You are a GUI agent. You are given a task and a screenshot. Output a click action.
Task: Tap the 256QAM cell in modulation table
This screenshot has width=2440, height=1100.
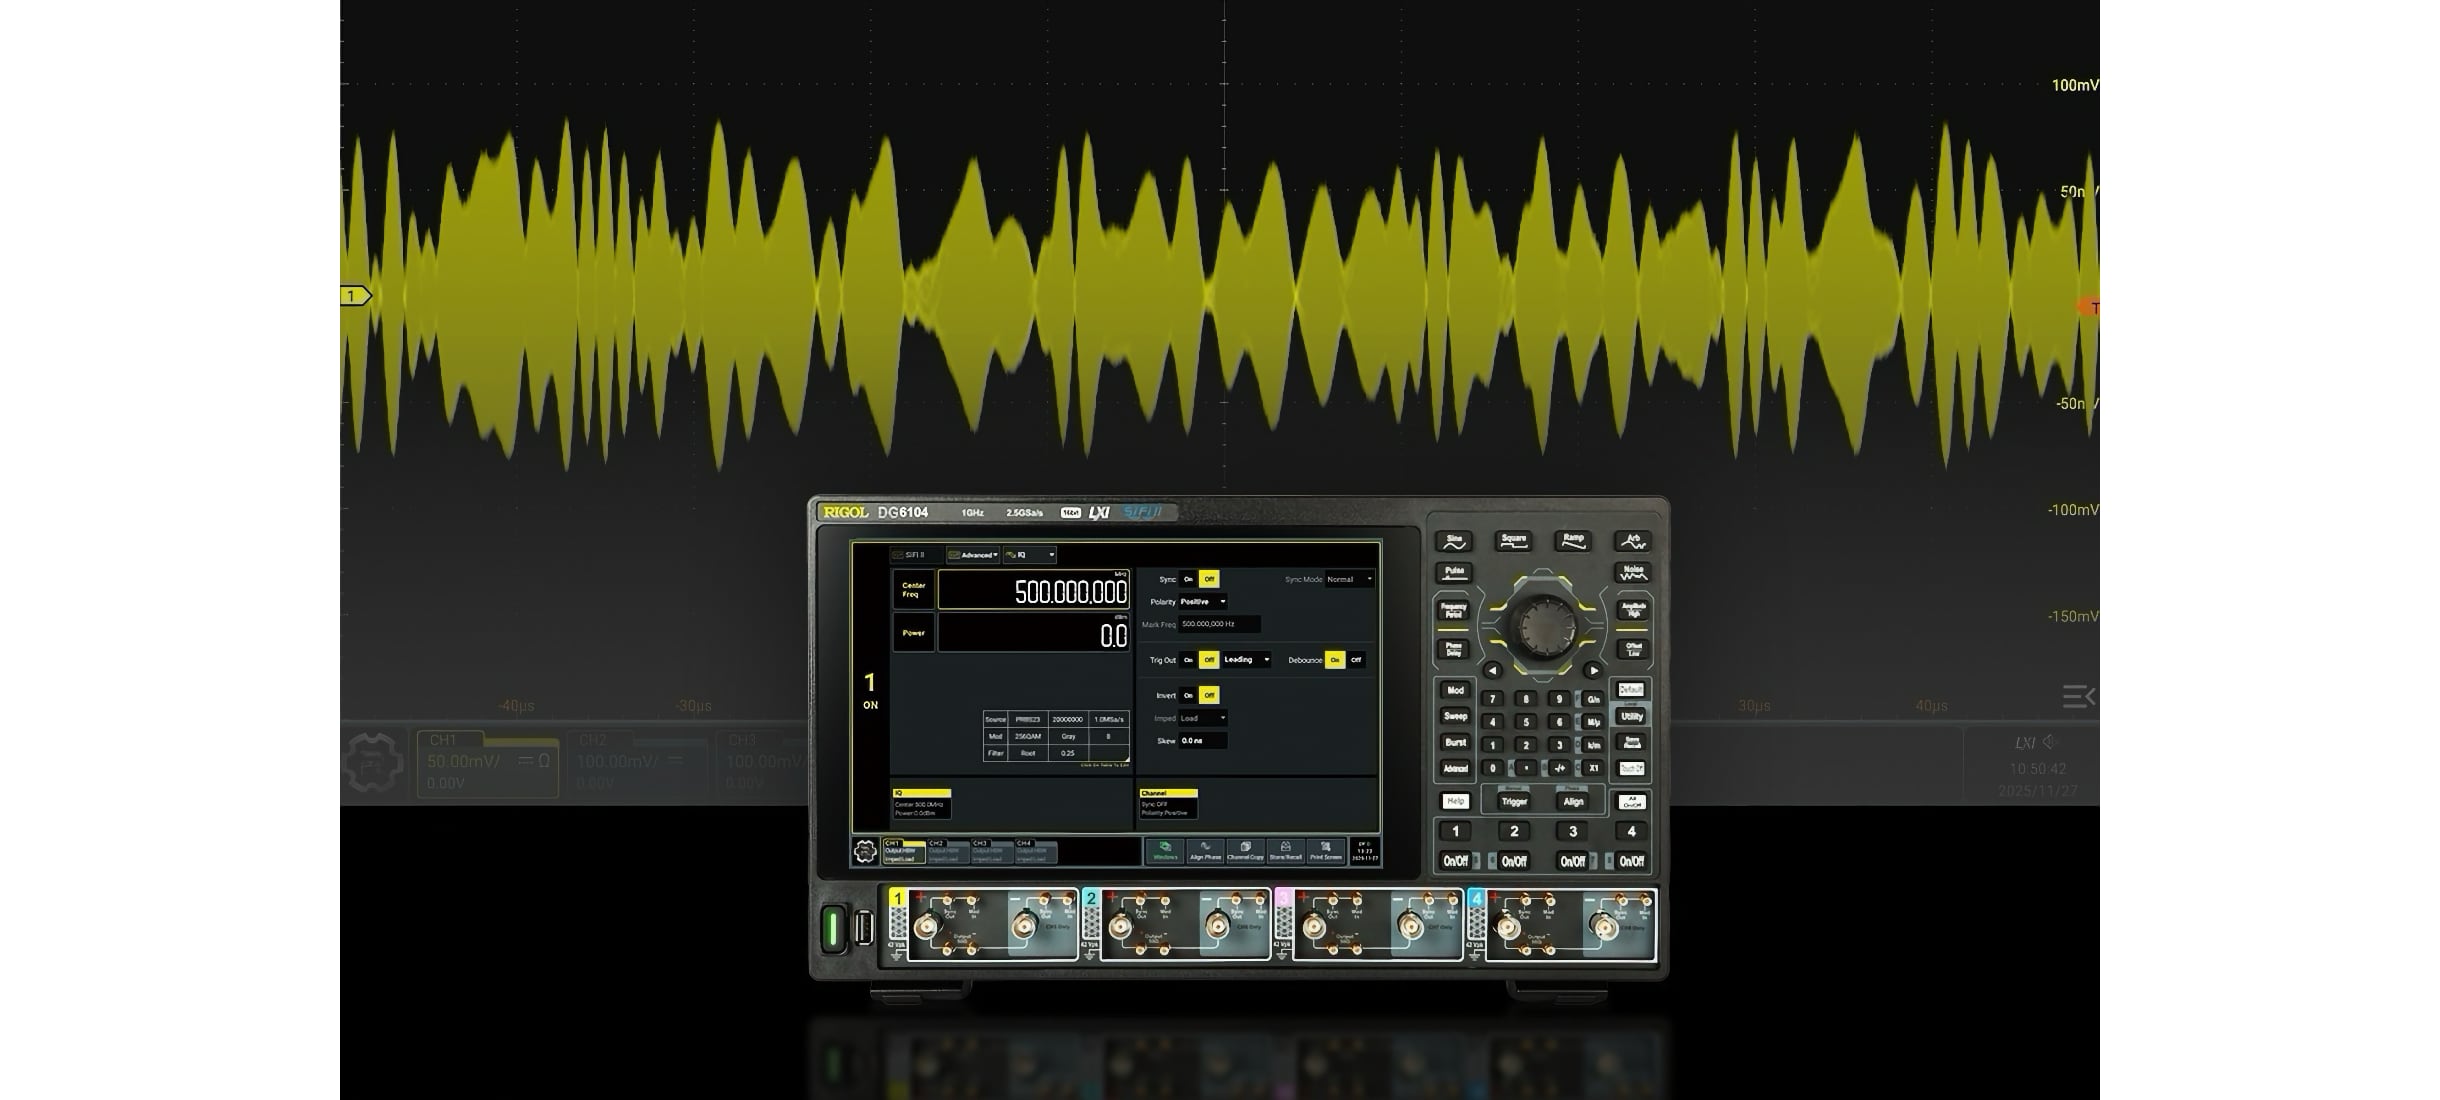point(1028,736)
